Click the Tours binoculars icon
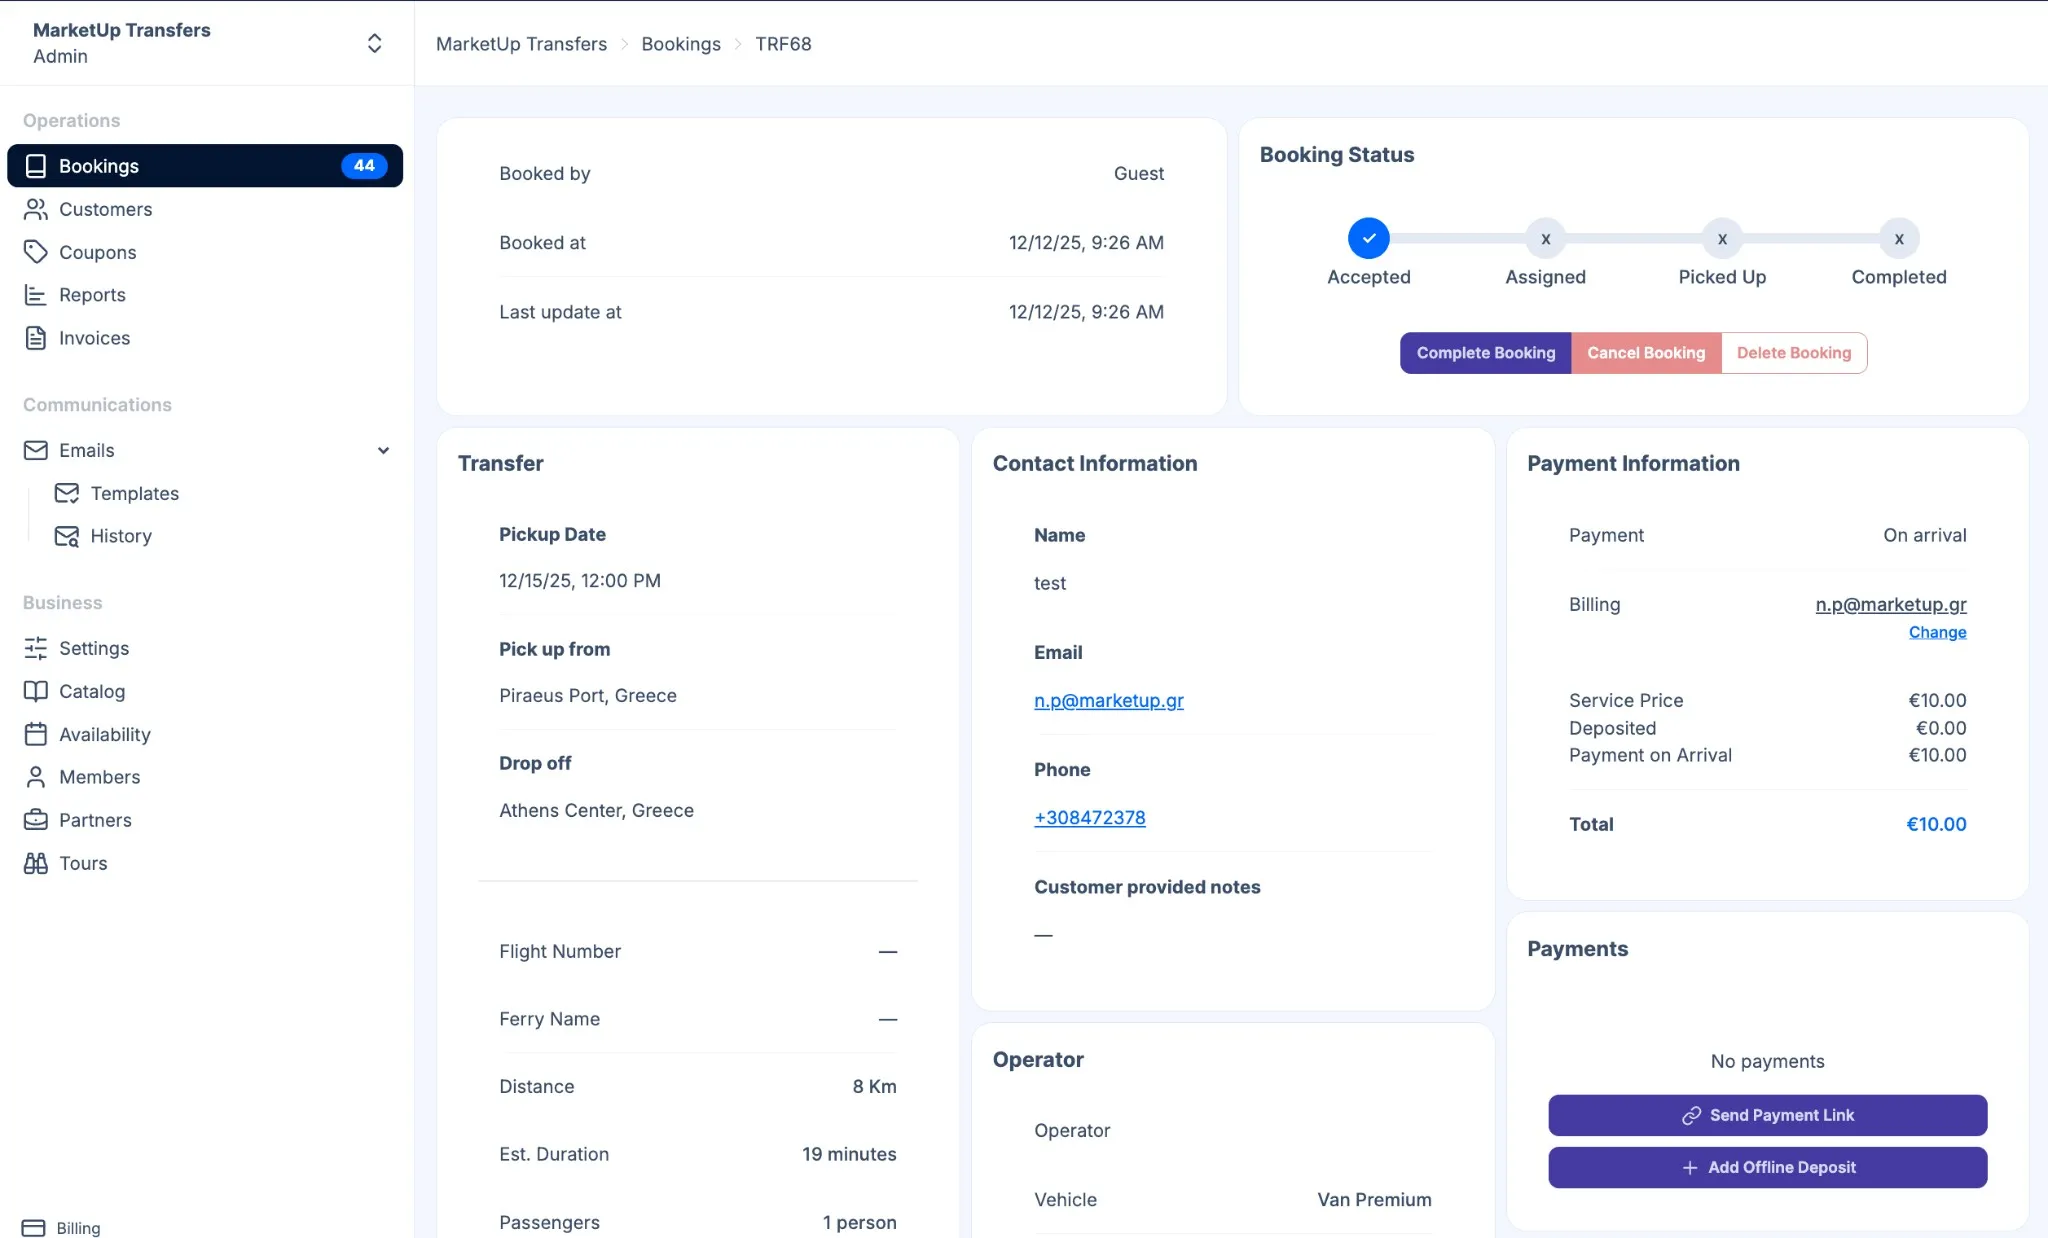 pos(36,863)
